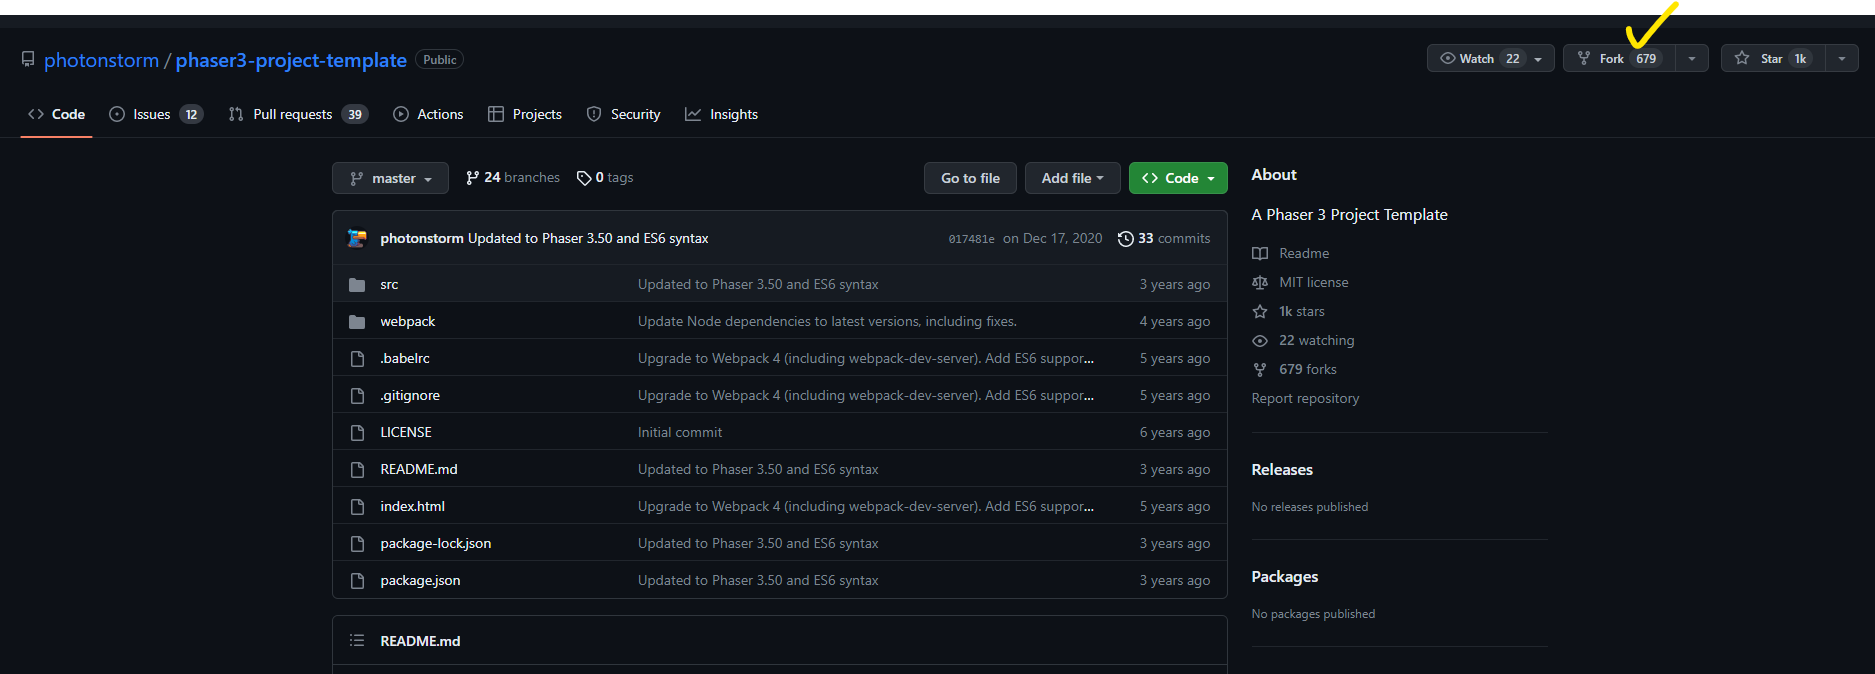Open the 33 commits history link

pos(1164,239)
